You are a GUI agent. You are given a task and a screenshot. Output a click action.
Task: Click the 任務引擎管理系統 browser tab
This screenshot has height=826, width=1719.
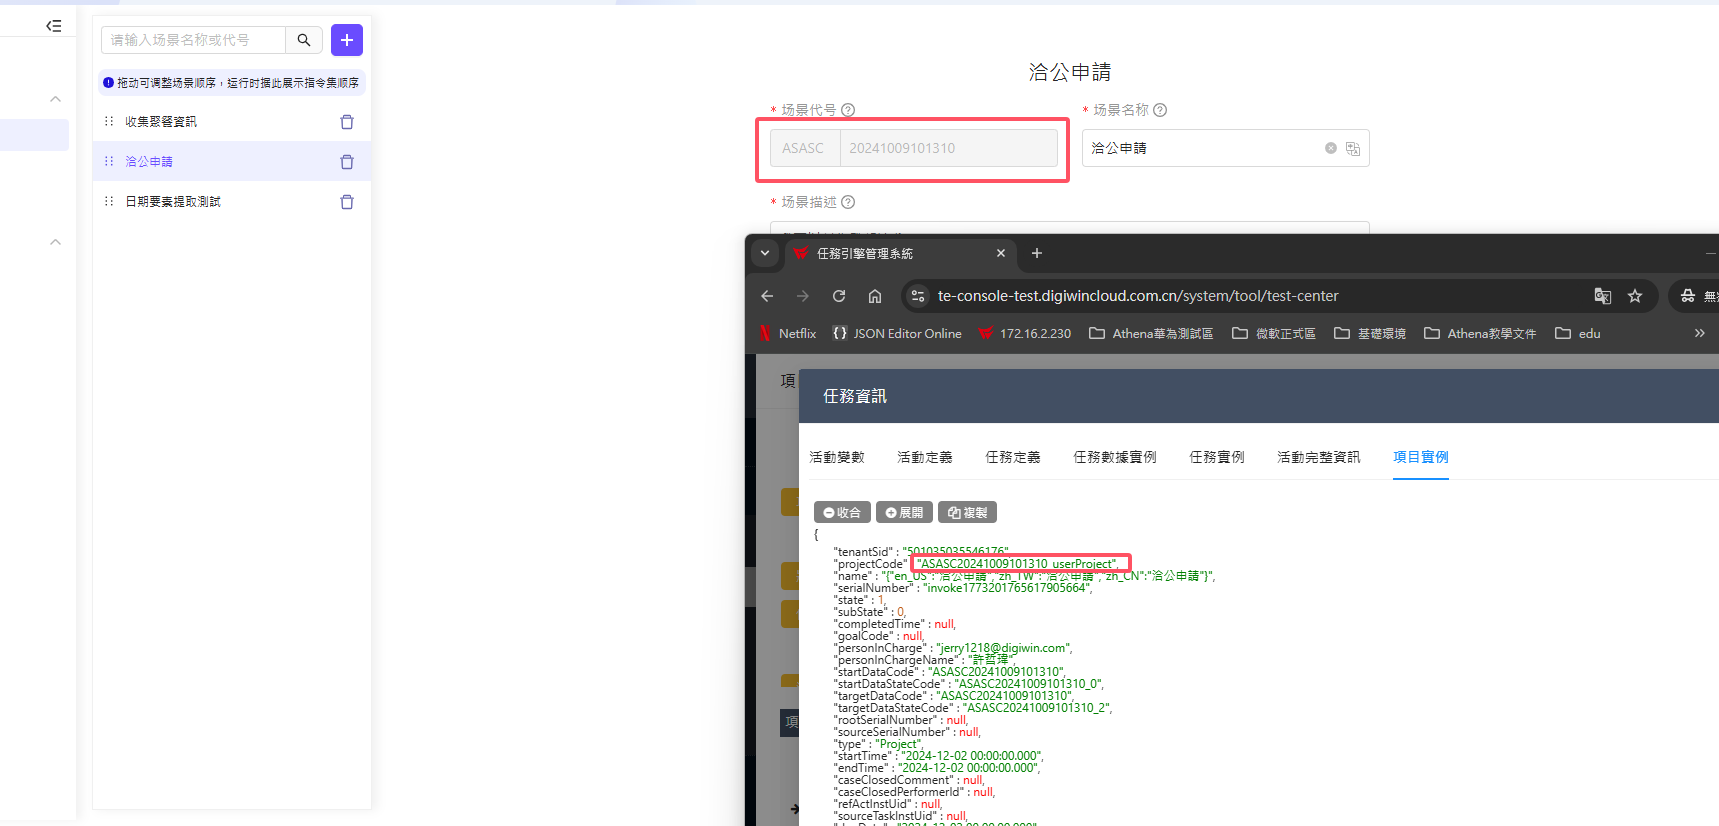(900, 253)
